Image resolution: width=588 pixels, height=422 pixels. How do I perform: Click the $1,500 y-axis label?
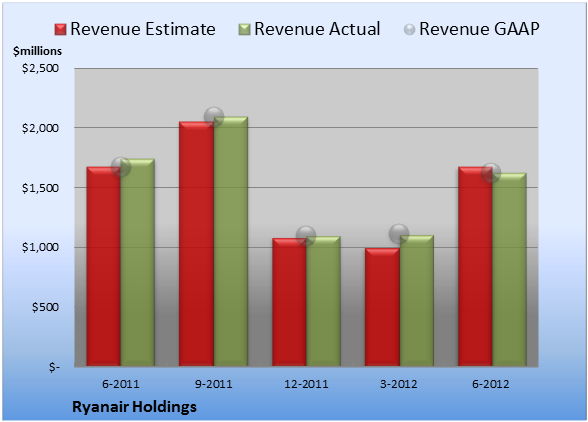[x=40, y=188]
